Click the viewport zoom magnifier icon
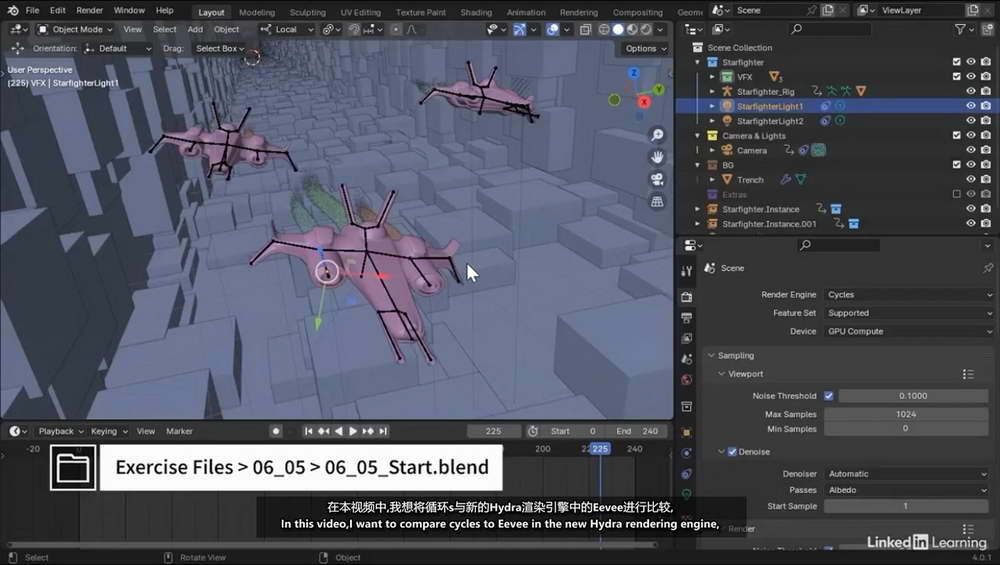The width and height of the screenshot is (1000, 565). [657, 135]
